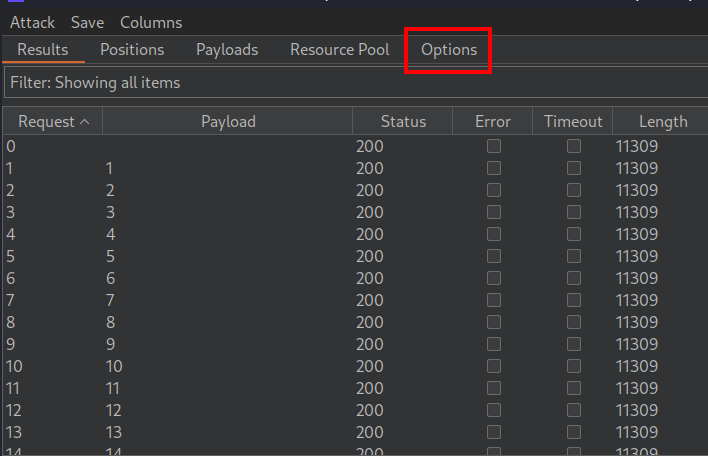Open the Options tab

point(449,49)
